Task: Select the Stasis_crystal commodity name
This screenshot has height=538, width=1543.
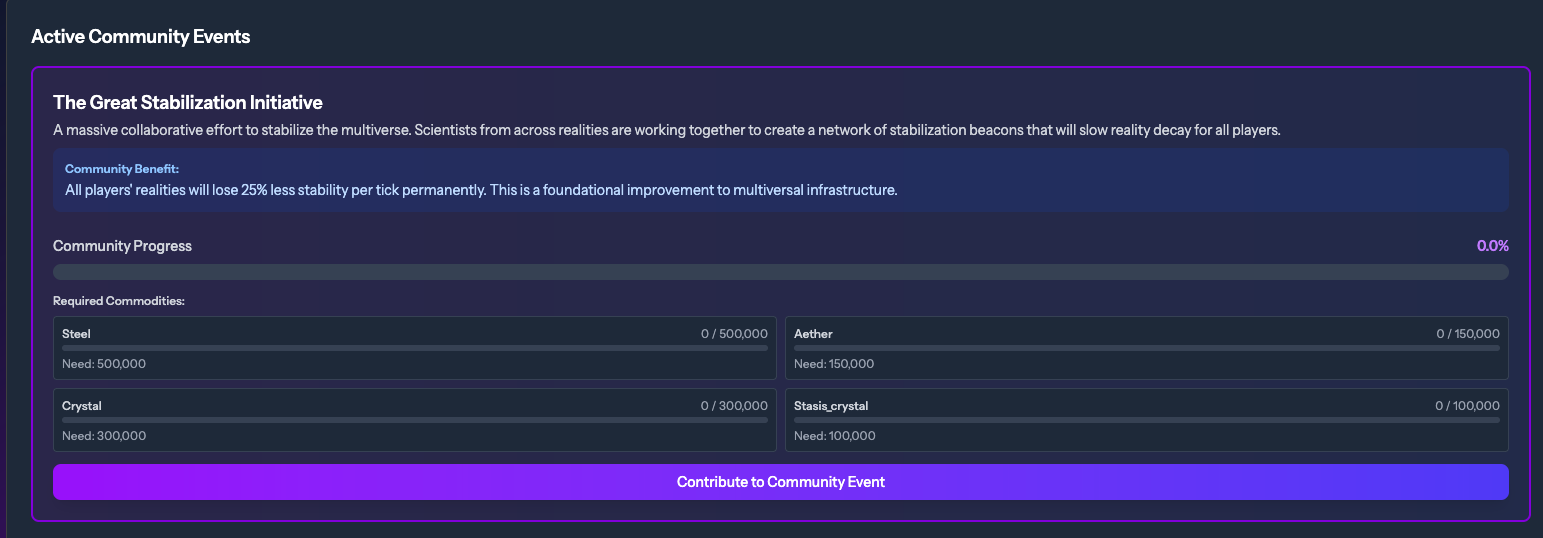Action: (831, 406)
